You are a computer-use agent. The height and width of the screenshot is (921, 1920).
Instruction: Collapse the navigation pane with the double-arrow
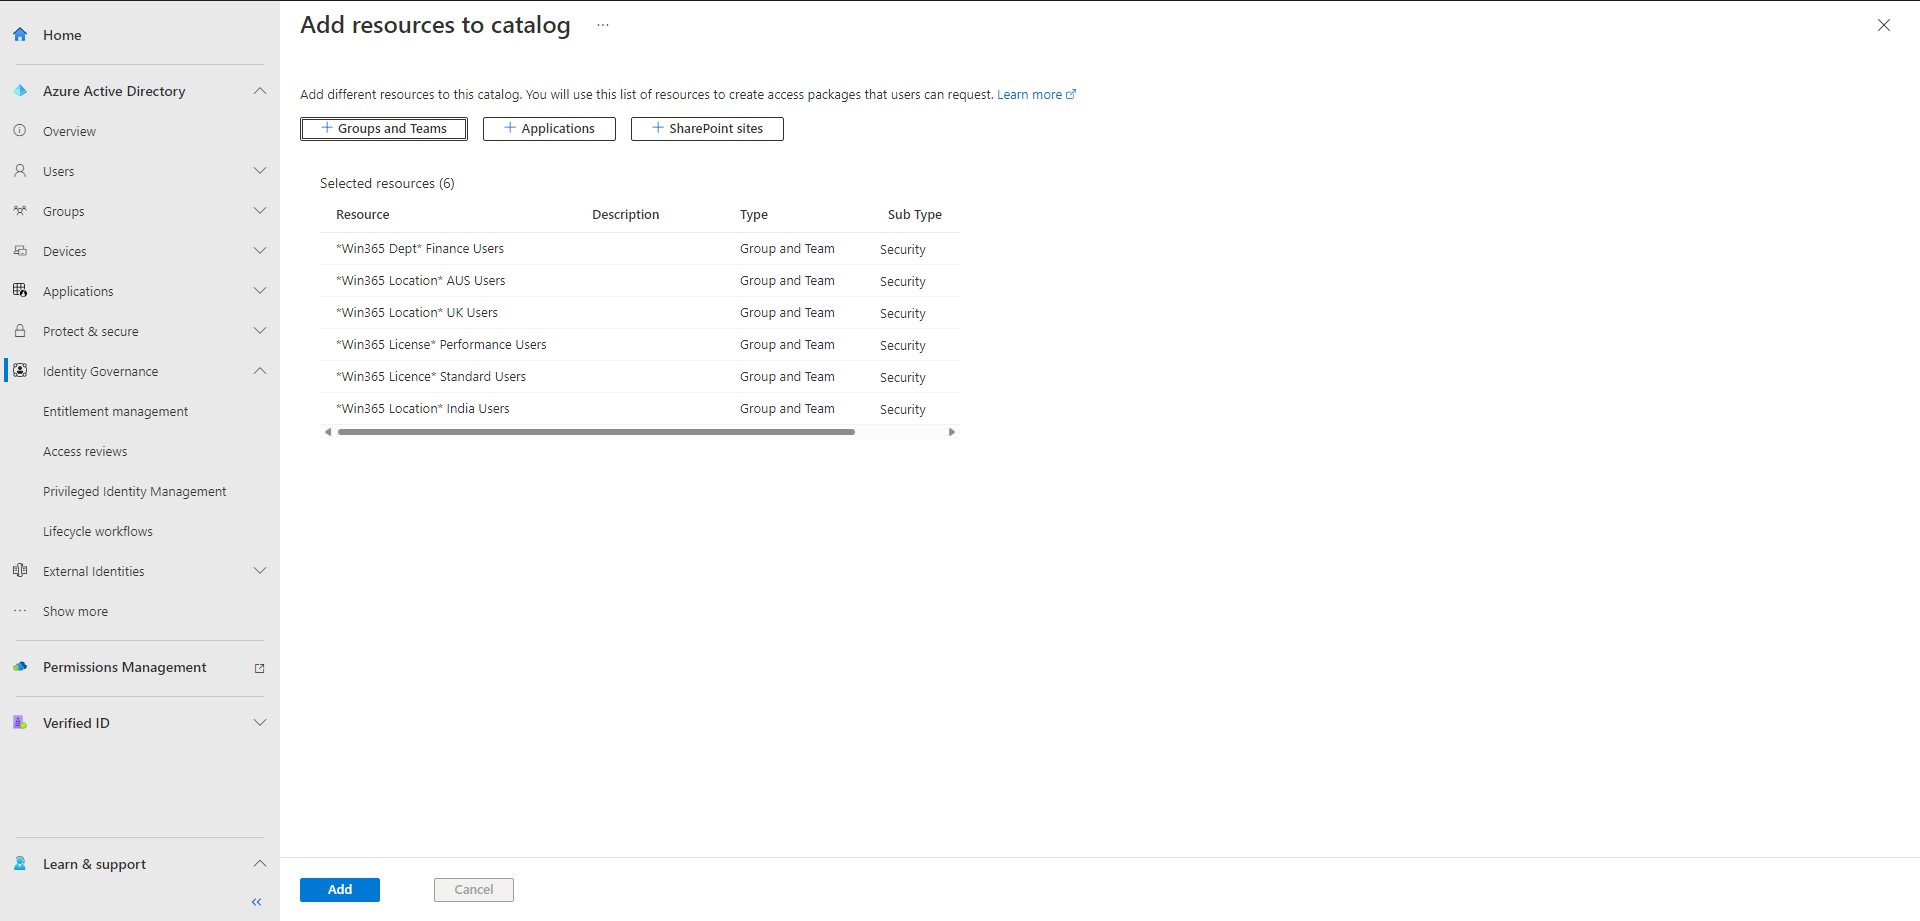255,901
